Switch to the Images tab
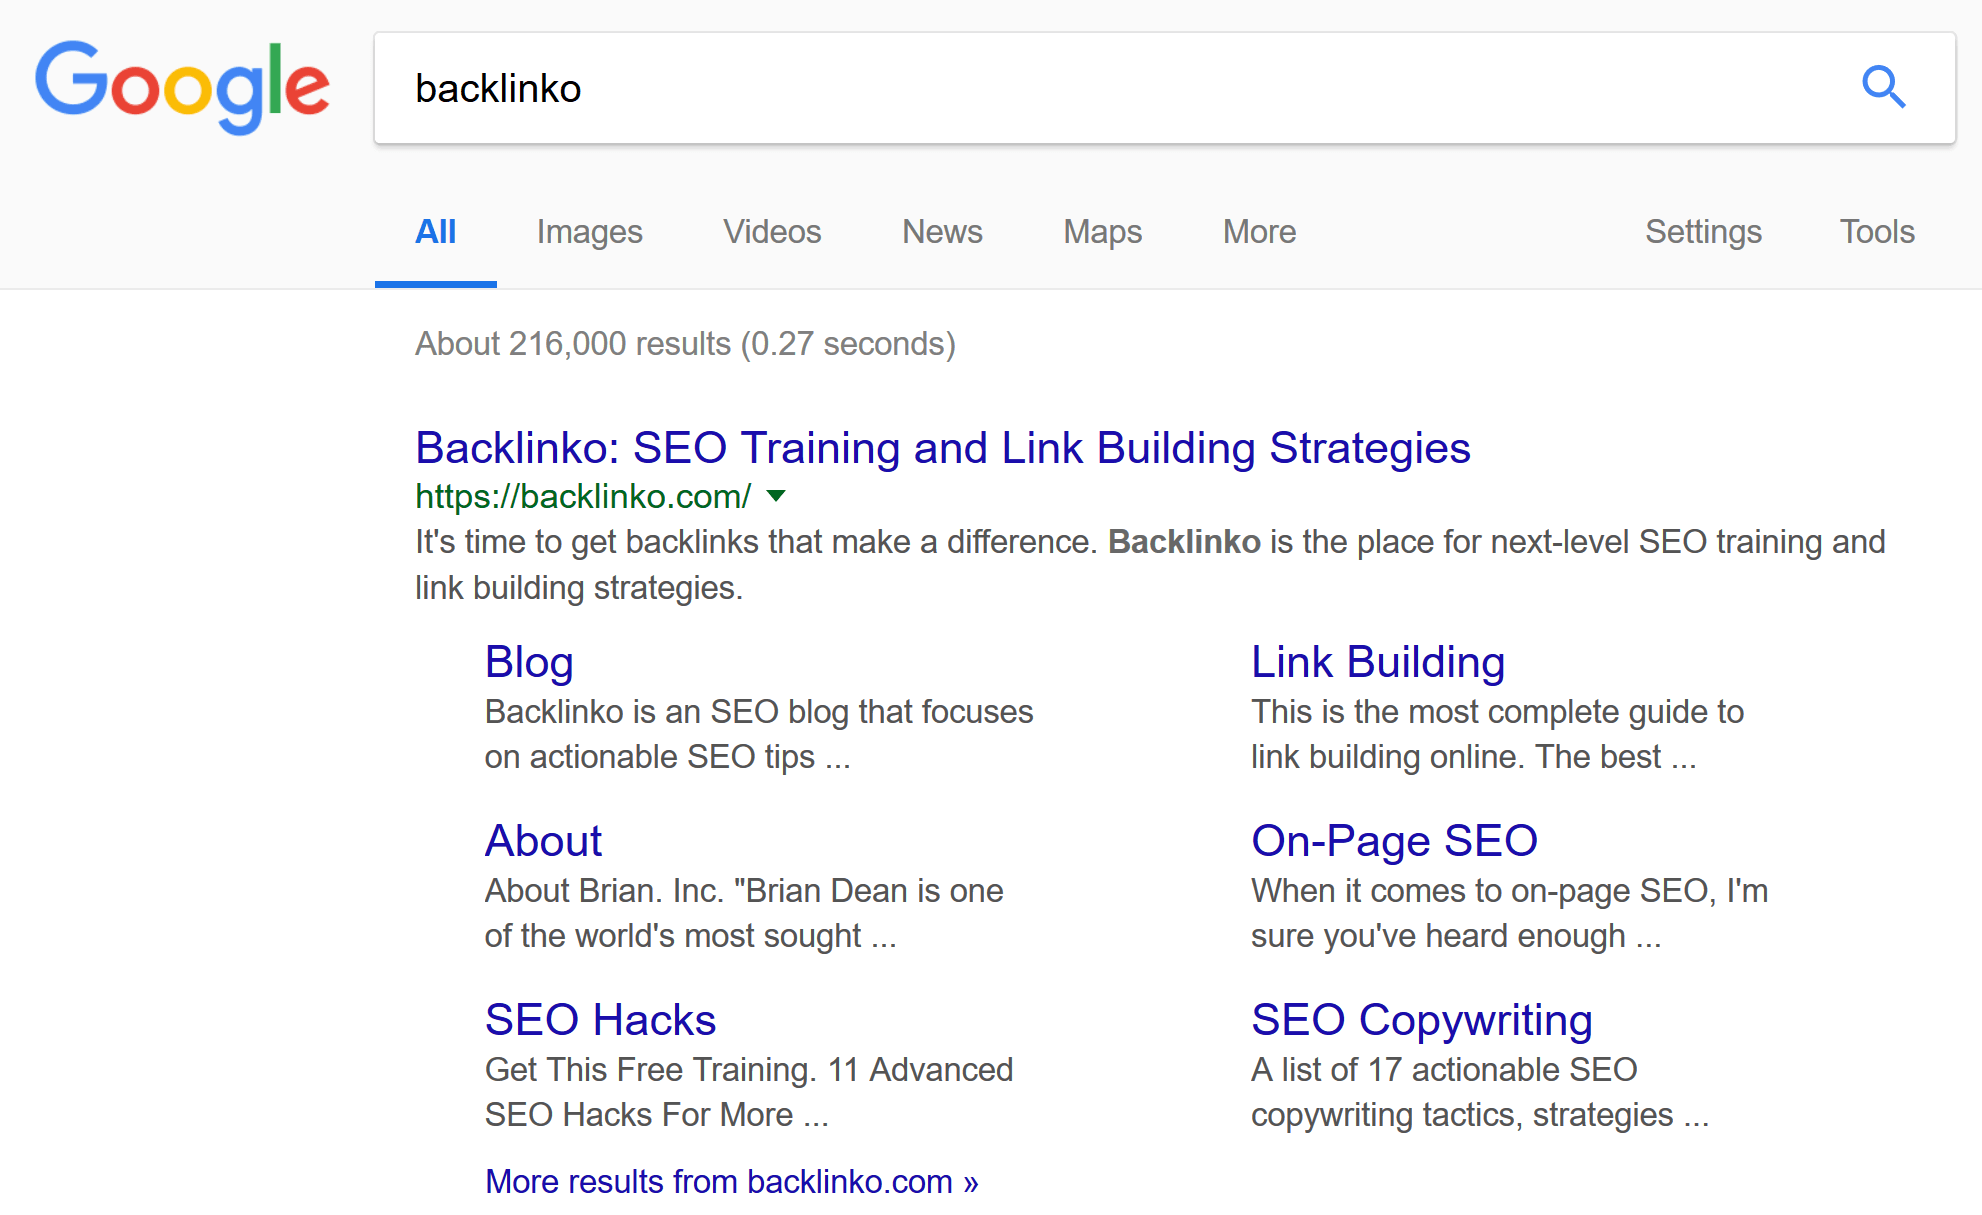The image size is (1982, 1215). [x=589, y=232]
